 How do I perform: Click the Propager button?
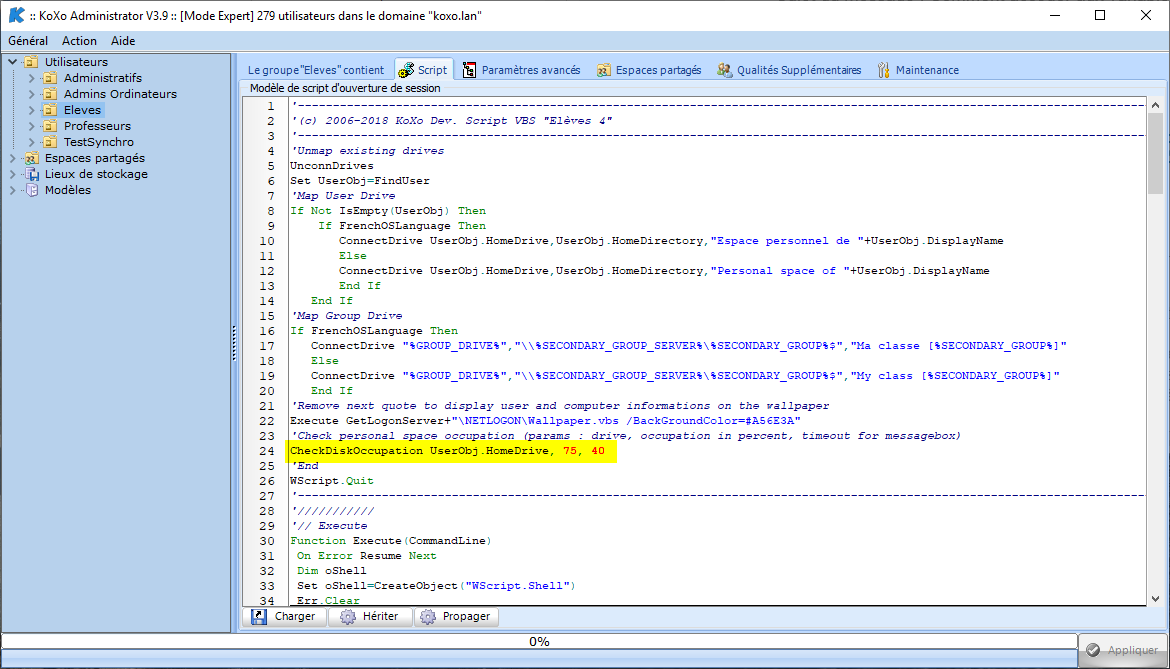point(457,617)
